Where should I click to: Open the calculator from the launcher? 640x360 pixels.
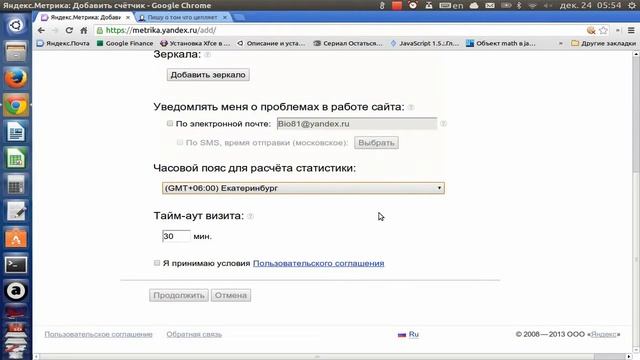[x=16, y=185]
